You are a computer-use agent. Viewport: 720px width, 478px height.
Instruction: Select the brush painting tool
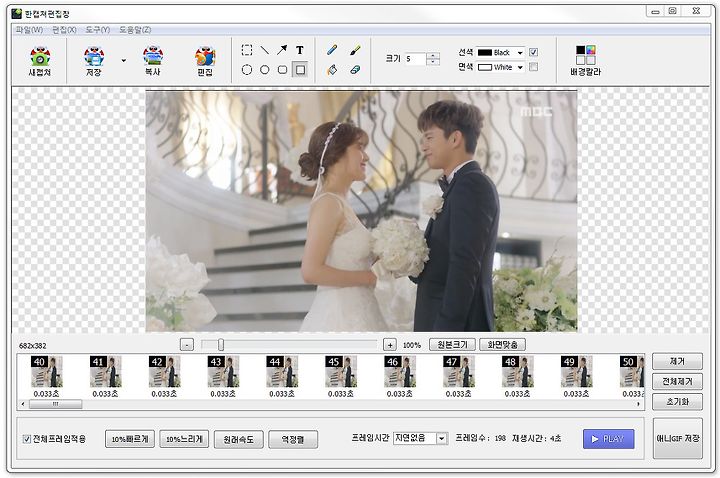[355, 50]
